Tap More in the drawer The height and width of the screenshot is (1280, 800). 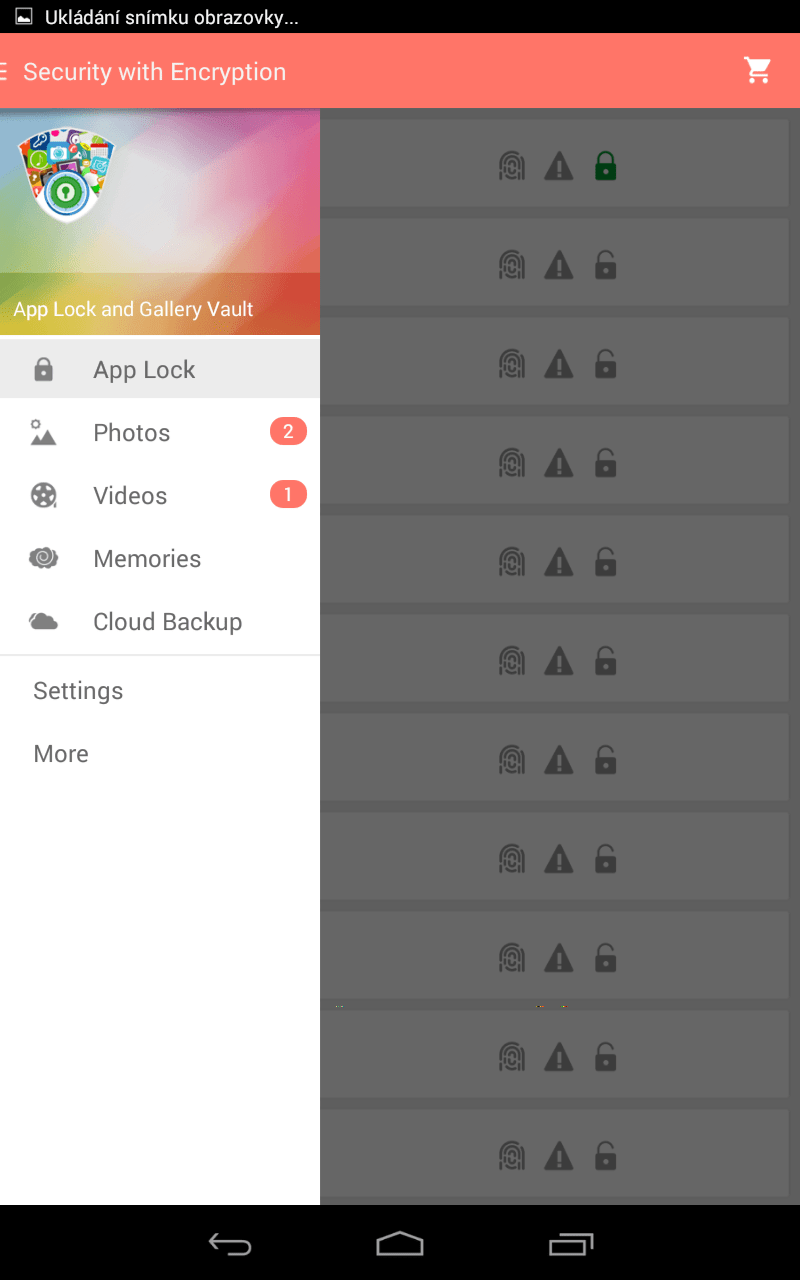[160, 754]
